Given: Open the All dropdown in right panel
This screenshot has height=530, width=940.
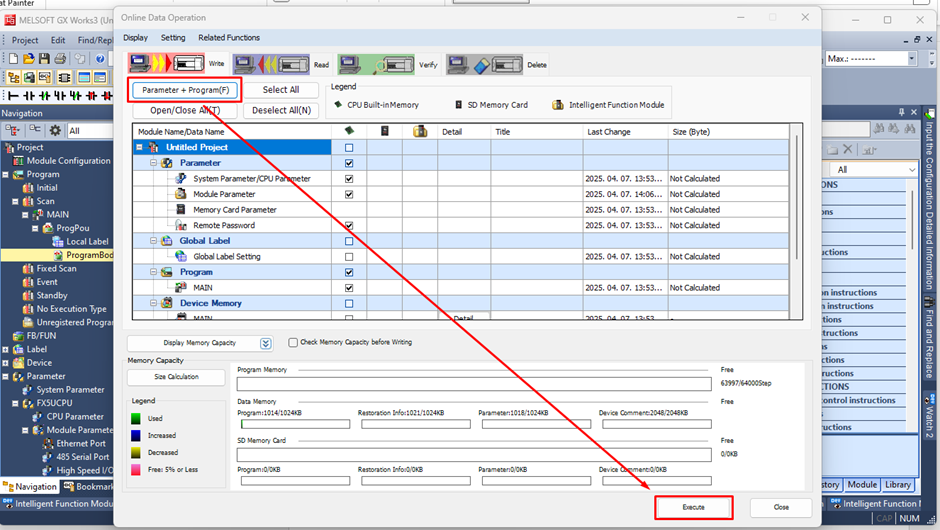Looking at the screenshot, I should (x=912, y=170).
